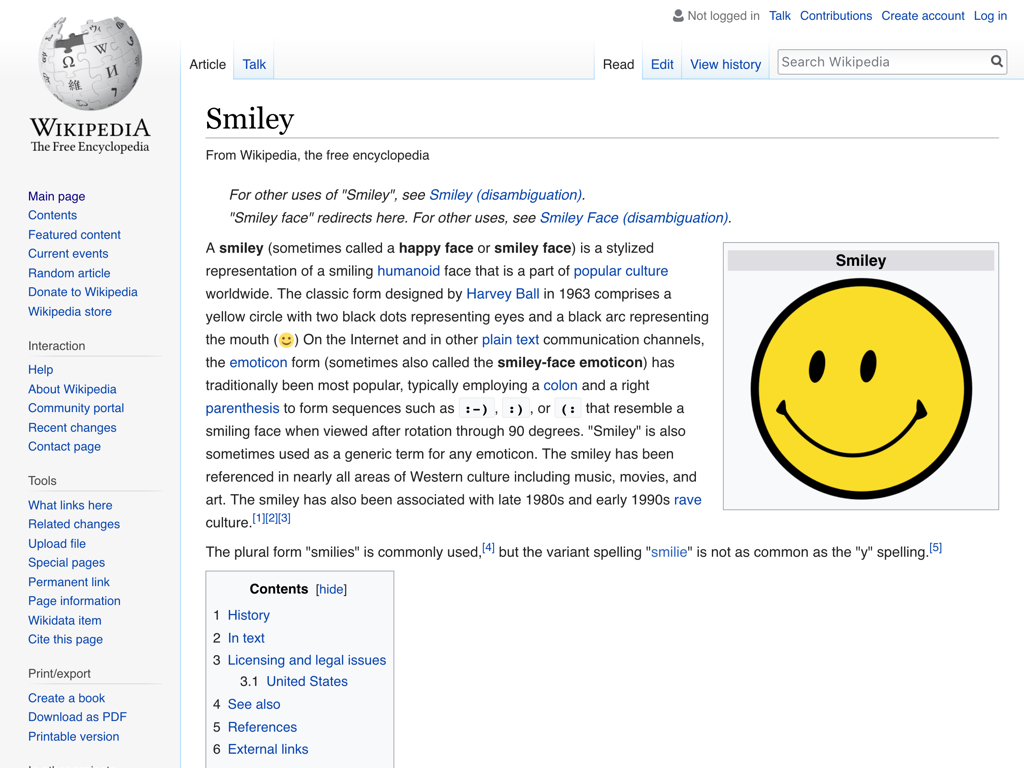Open the large Smiley infobox image

coord(861,389)
